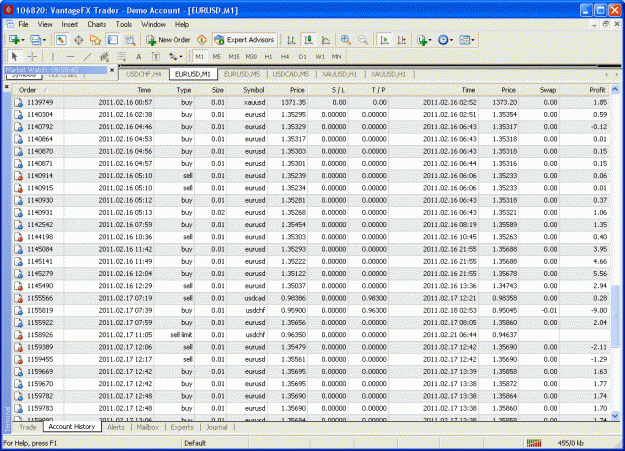Enable the W1 timeframe button
This screenshot has width=625, height=451.
click(320, 57)
